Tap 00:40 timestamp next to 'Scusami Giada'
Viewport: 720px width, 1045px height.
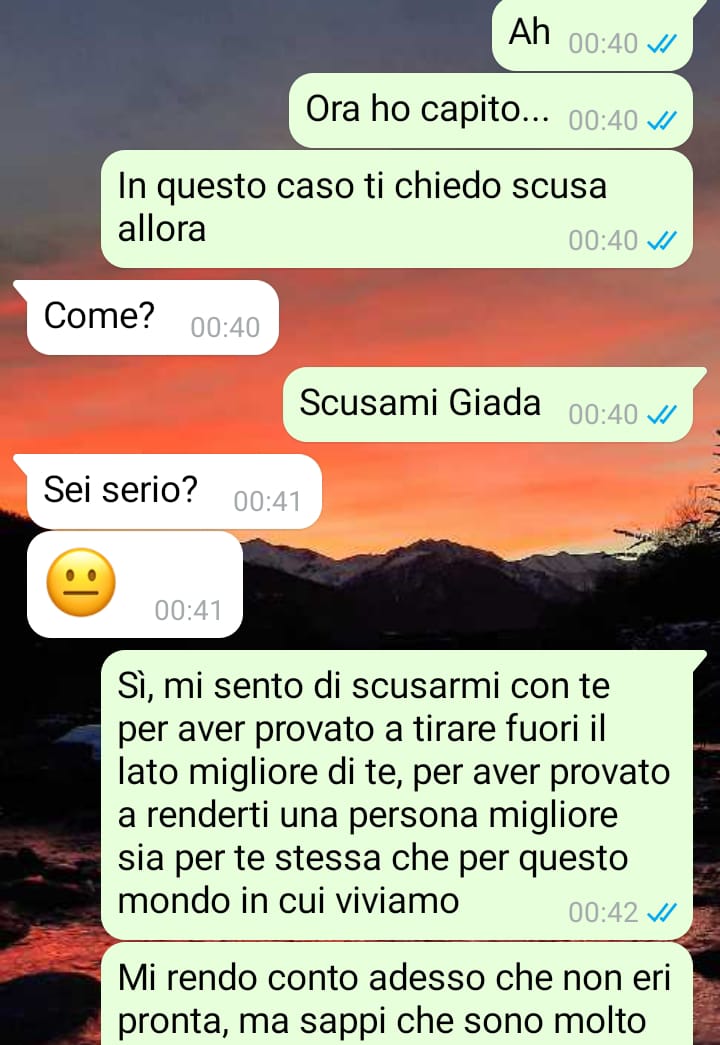click(x=603, y=415)
